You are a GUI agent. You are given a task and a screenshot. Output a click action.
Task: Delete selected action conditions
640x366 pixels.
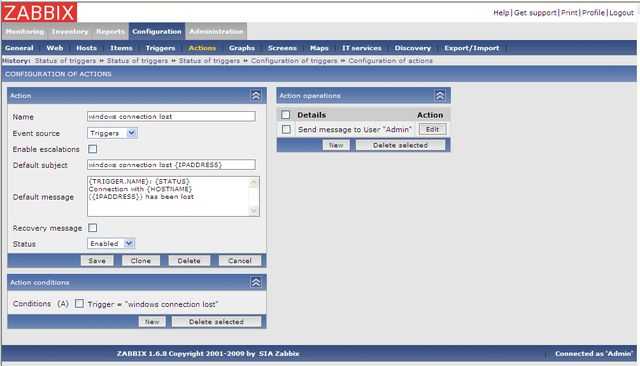(x=216, y=322)
